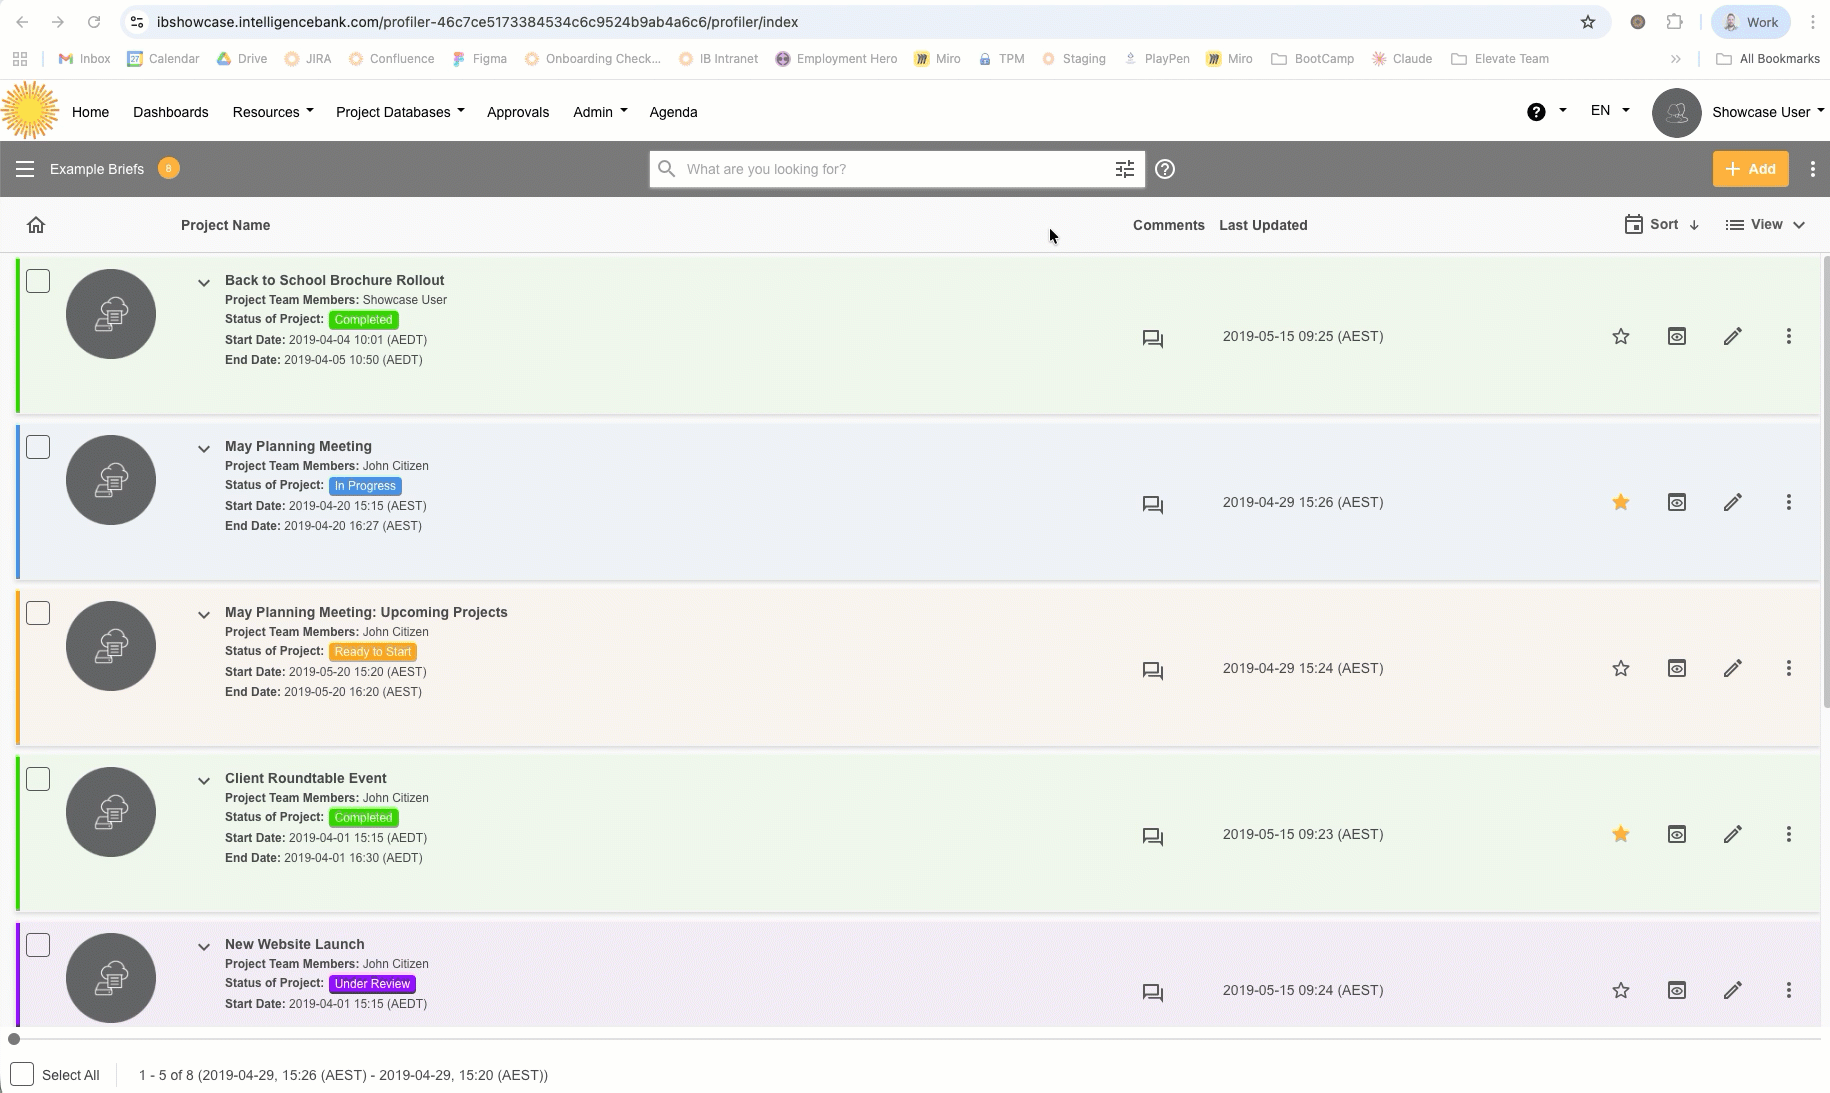Click the horizontal slider handle at bottom

coord(14,1039)
